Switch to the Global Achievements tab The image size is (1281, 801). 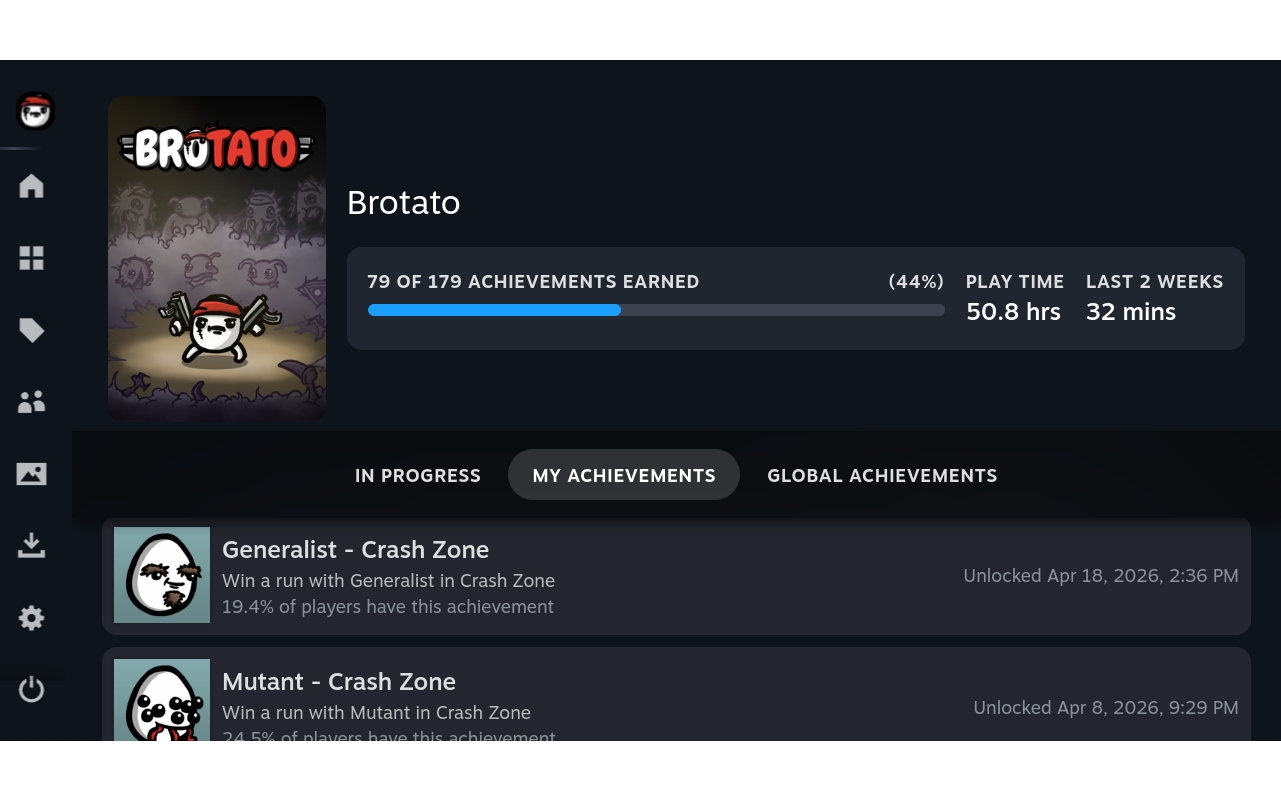click(x=882, y=476)
